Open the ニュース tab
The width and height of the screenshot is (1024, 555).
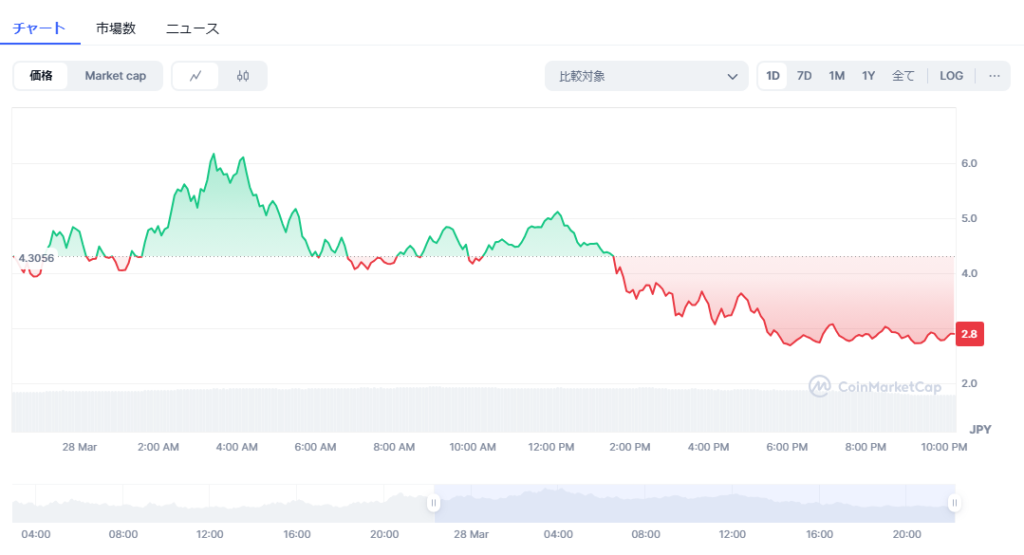click(x=192, y=28)
